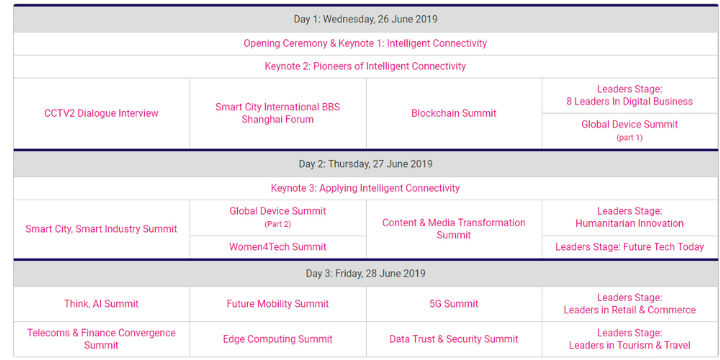Select the Think, AI Summit link

pos(101,304)
